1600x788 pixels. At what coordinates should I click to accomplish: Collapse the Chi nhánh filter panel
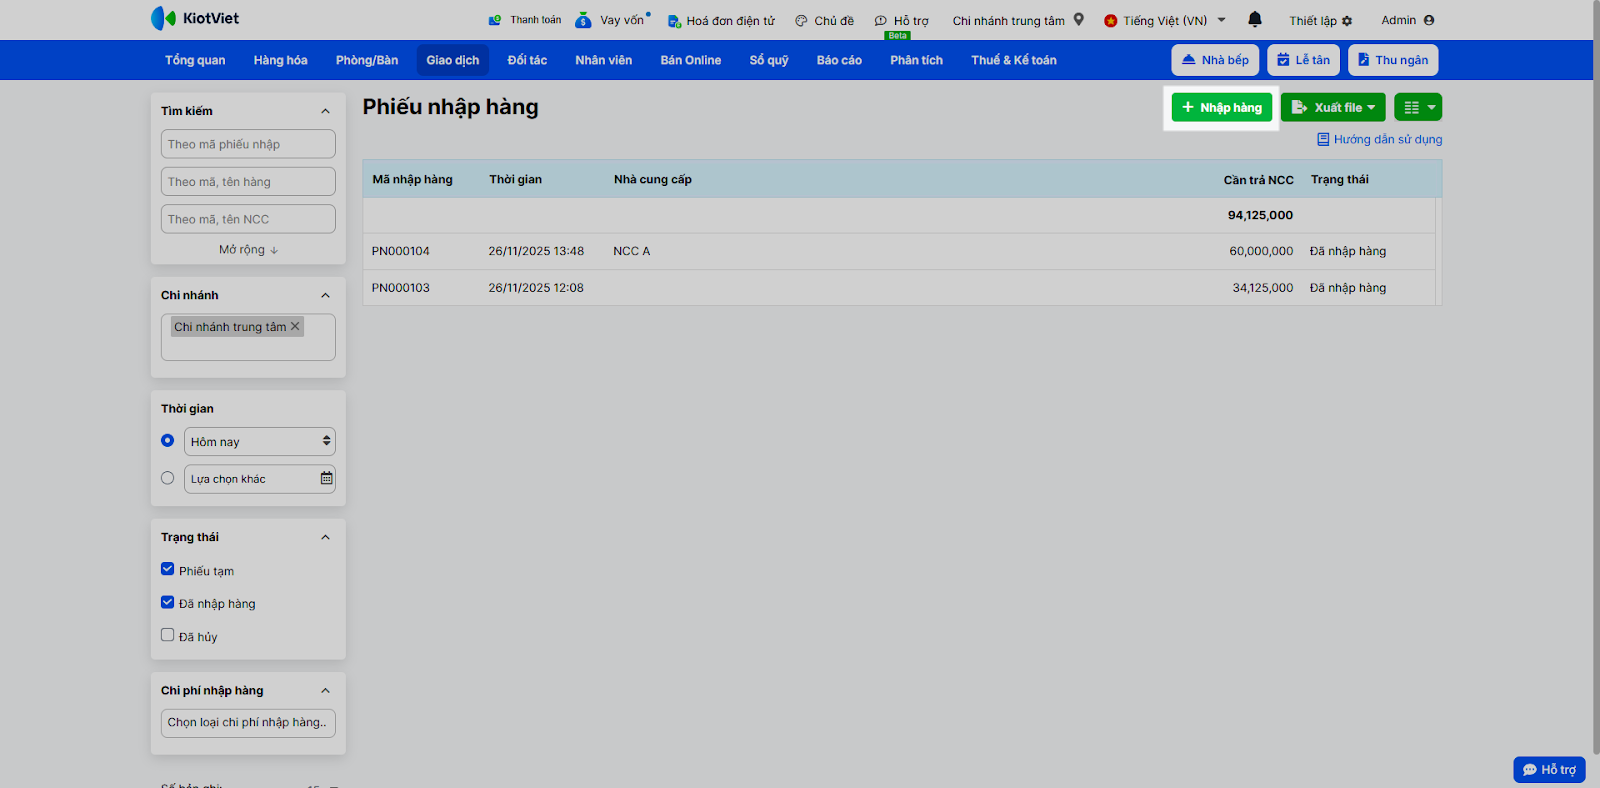pos(325,295)
